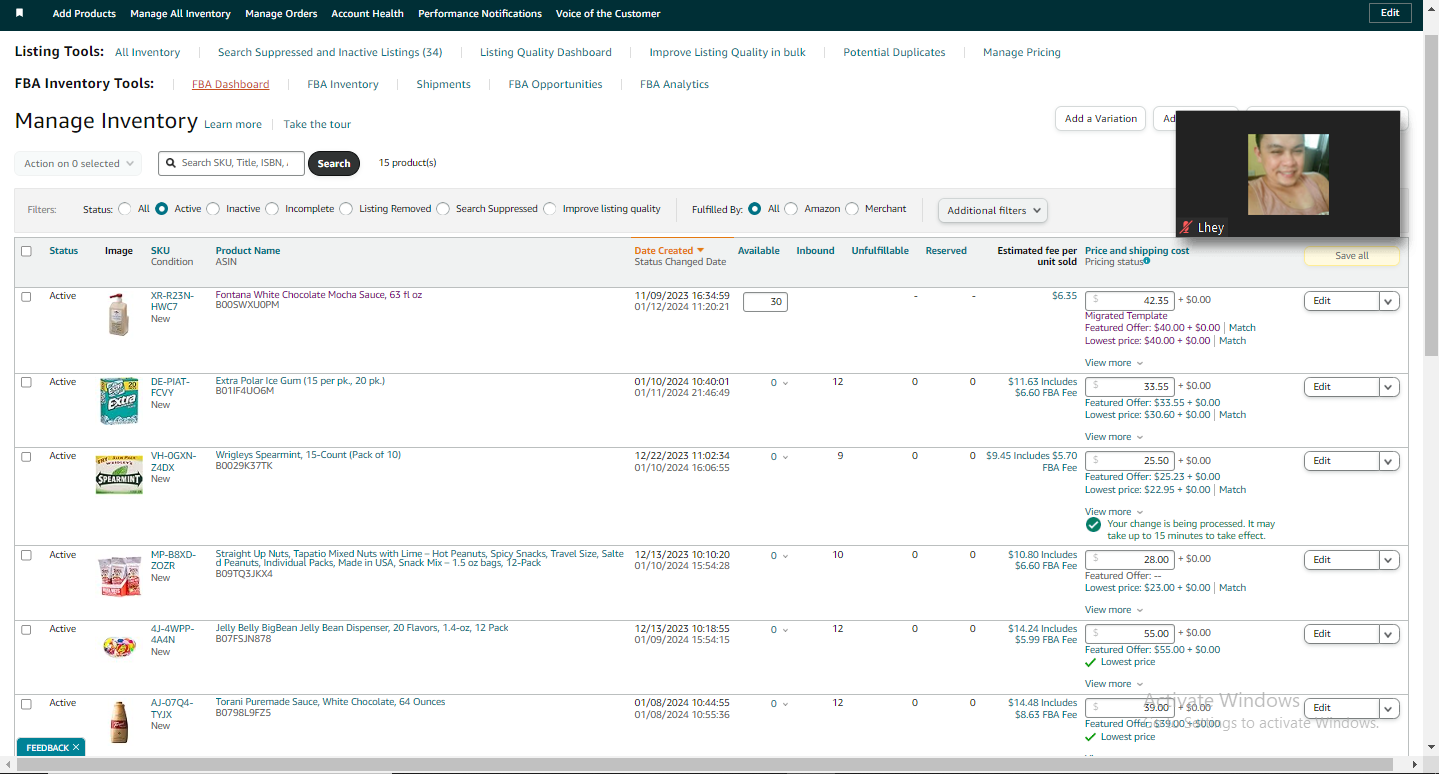The width and height of the screenshot is (1439, 774).
Task: Open the Learn more link
Action: (233, 125)
